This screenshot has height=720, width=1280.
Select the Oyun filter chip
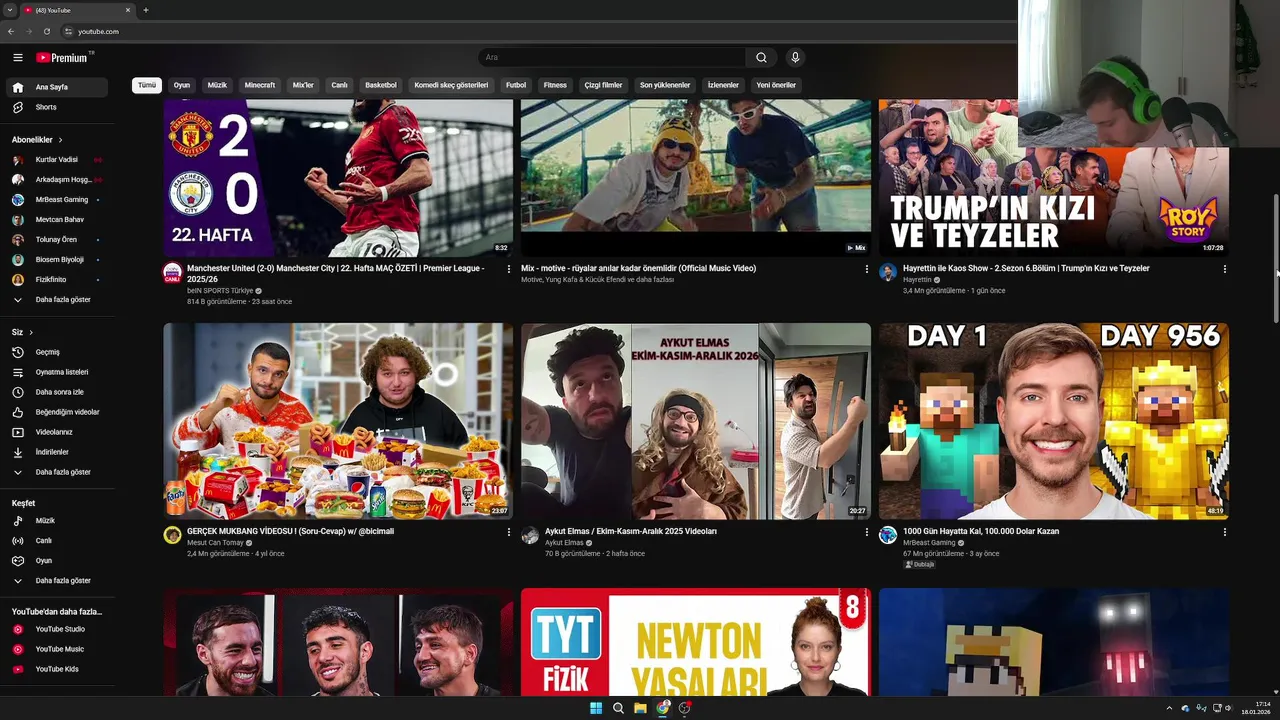click(182, 85)
